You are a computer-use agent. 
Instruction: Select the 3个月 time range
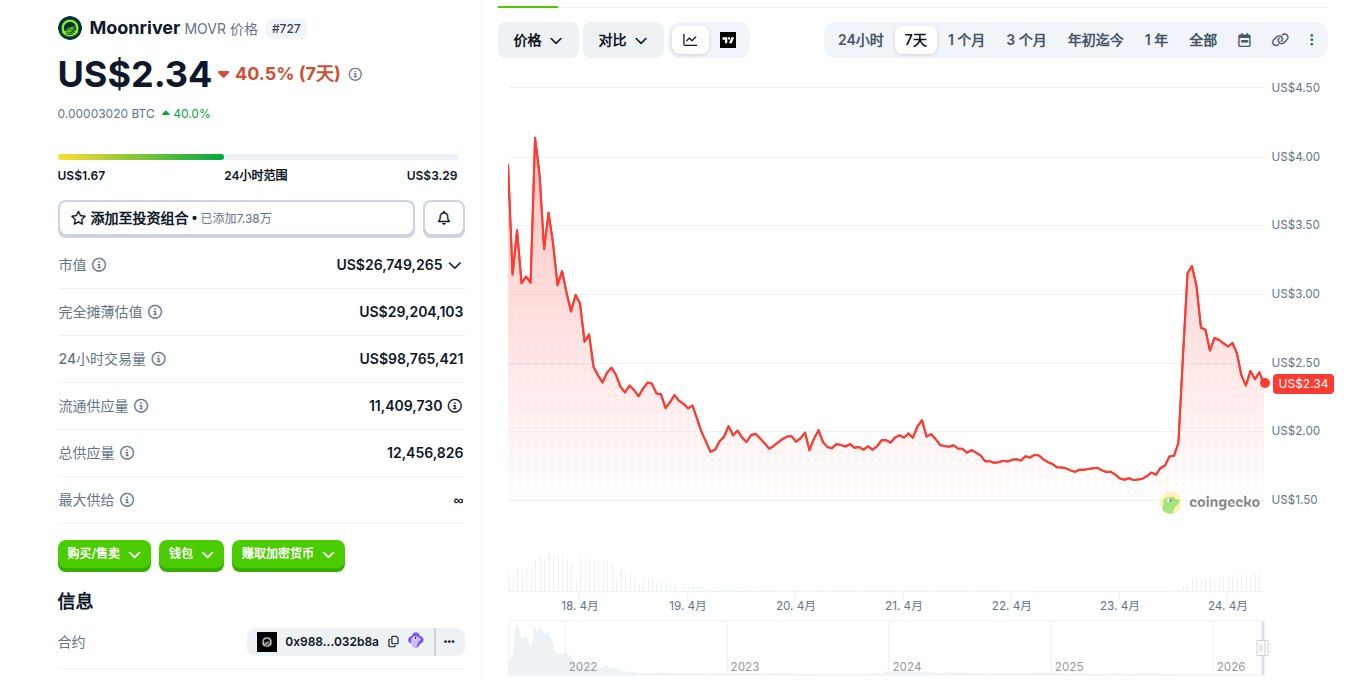pyautogui.click(x=1026, y=40)
